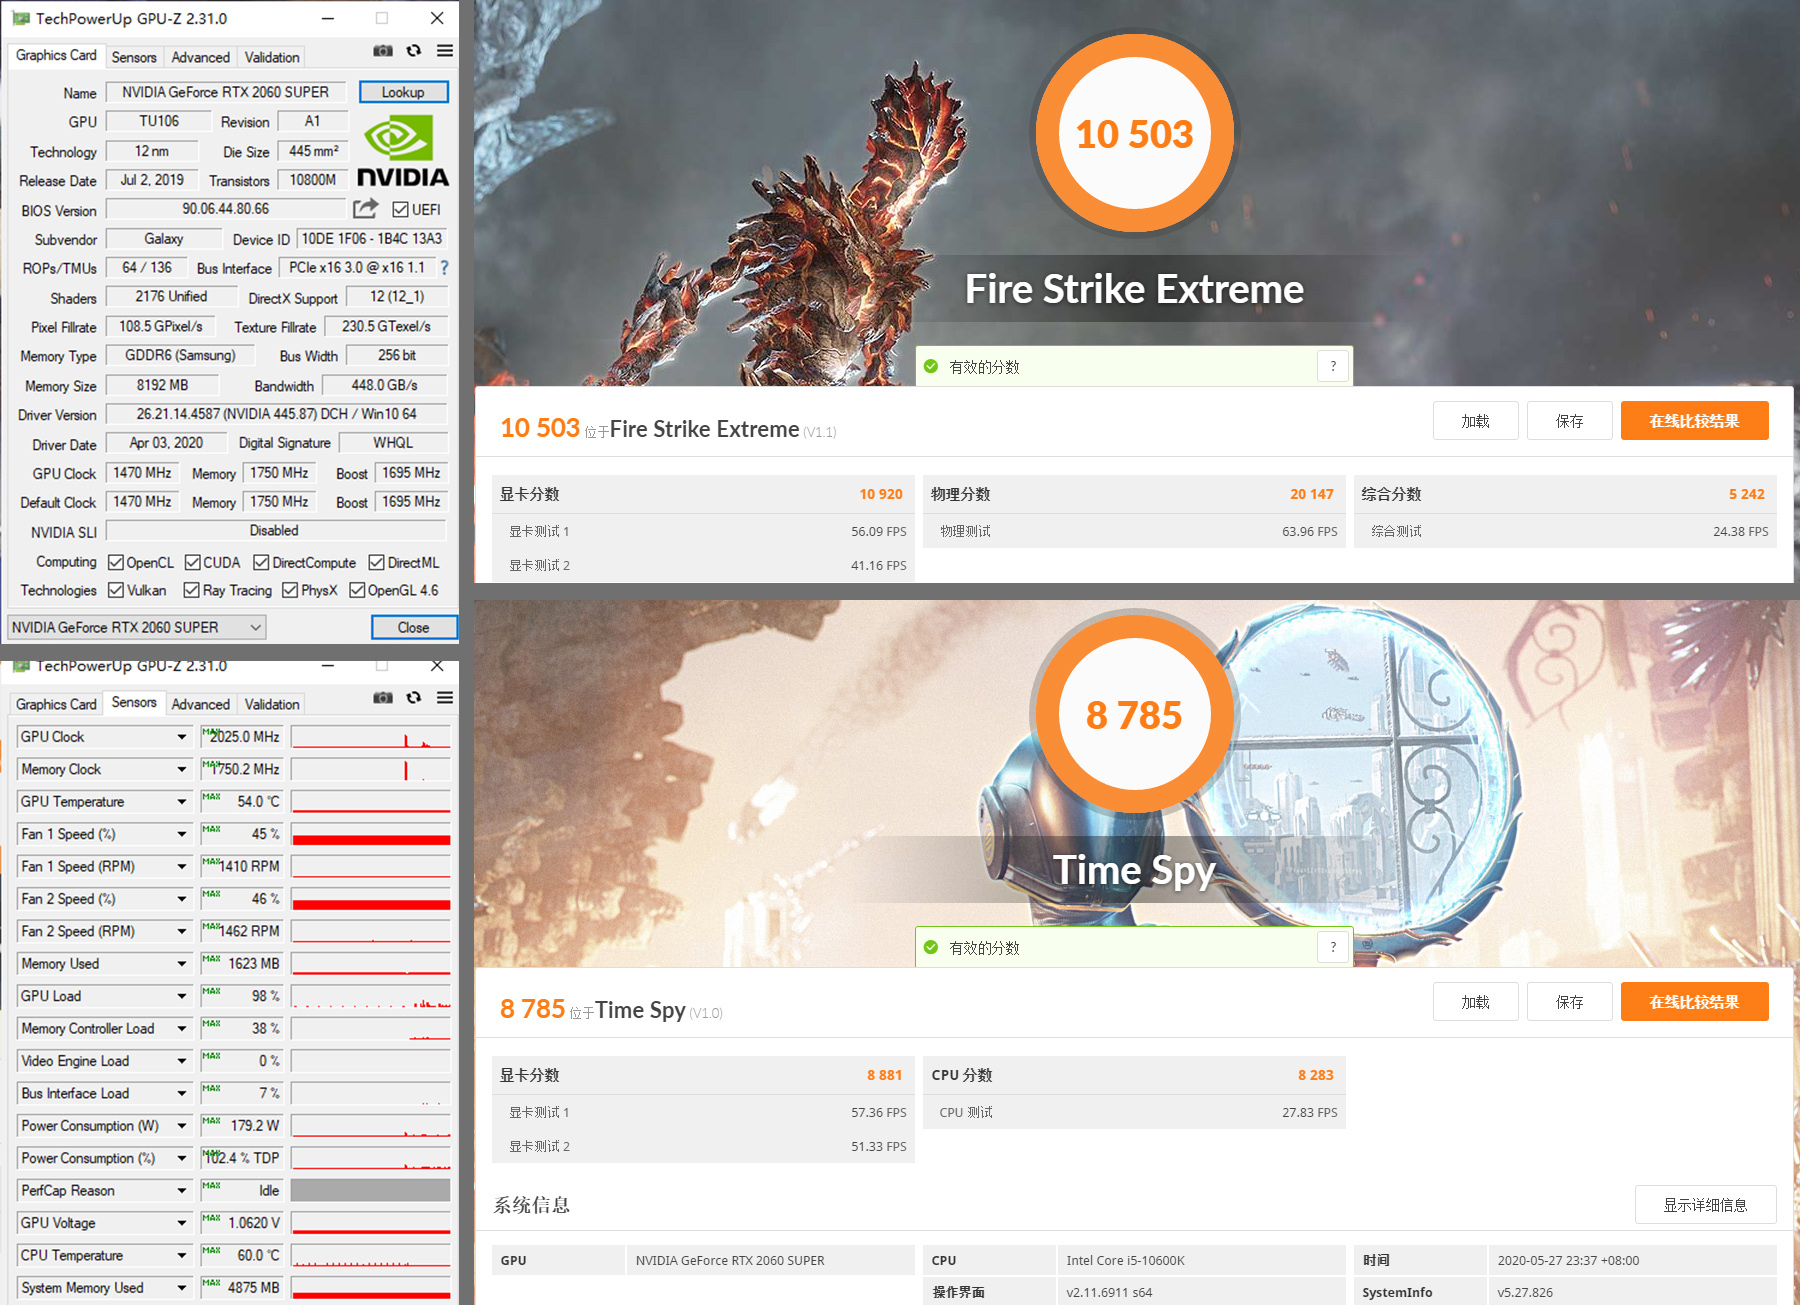Click the Driver Version field
This screenshot has height=1305, width=1800.
click(277, 414)
